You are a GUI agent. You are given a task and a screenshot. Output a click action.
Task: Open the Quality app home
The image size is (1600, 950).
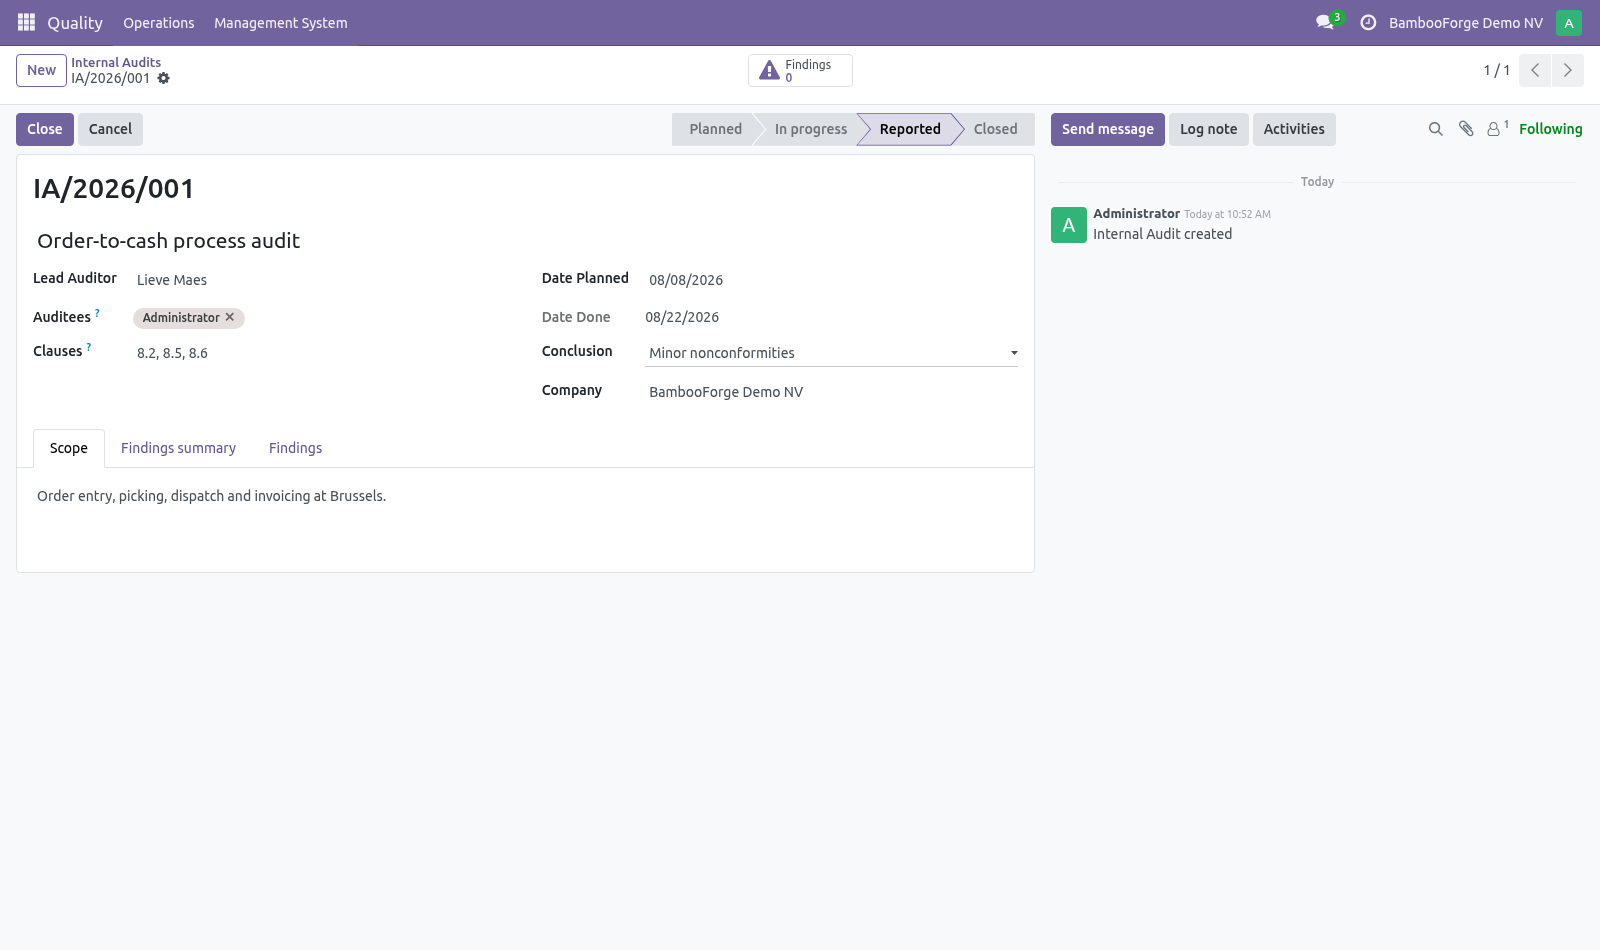[x=75, y=22]
